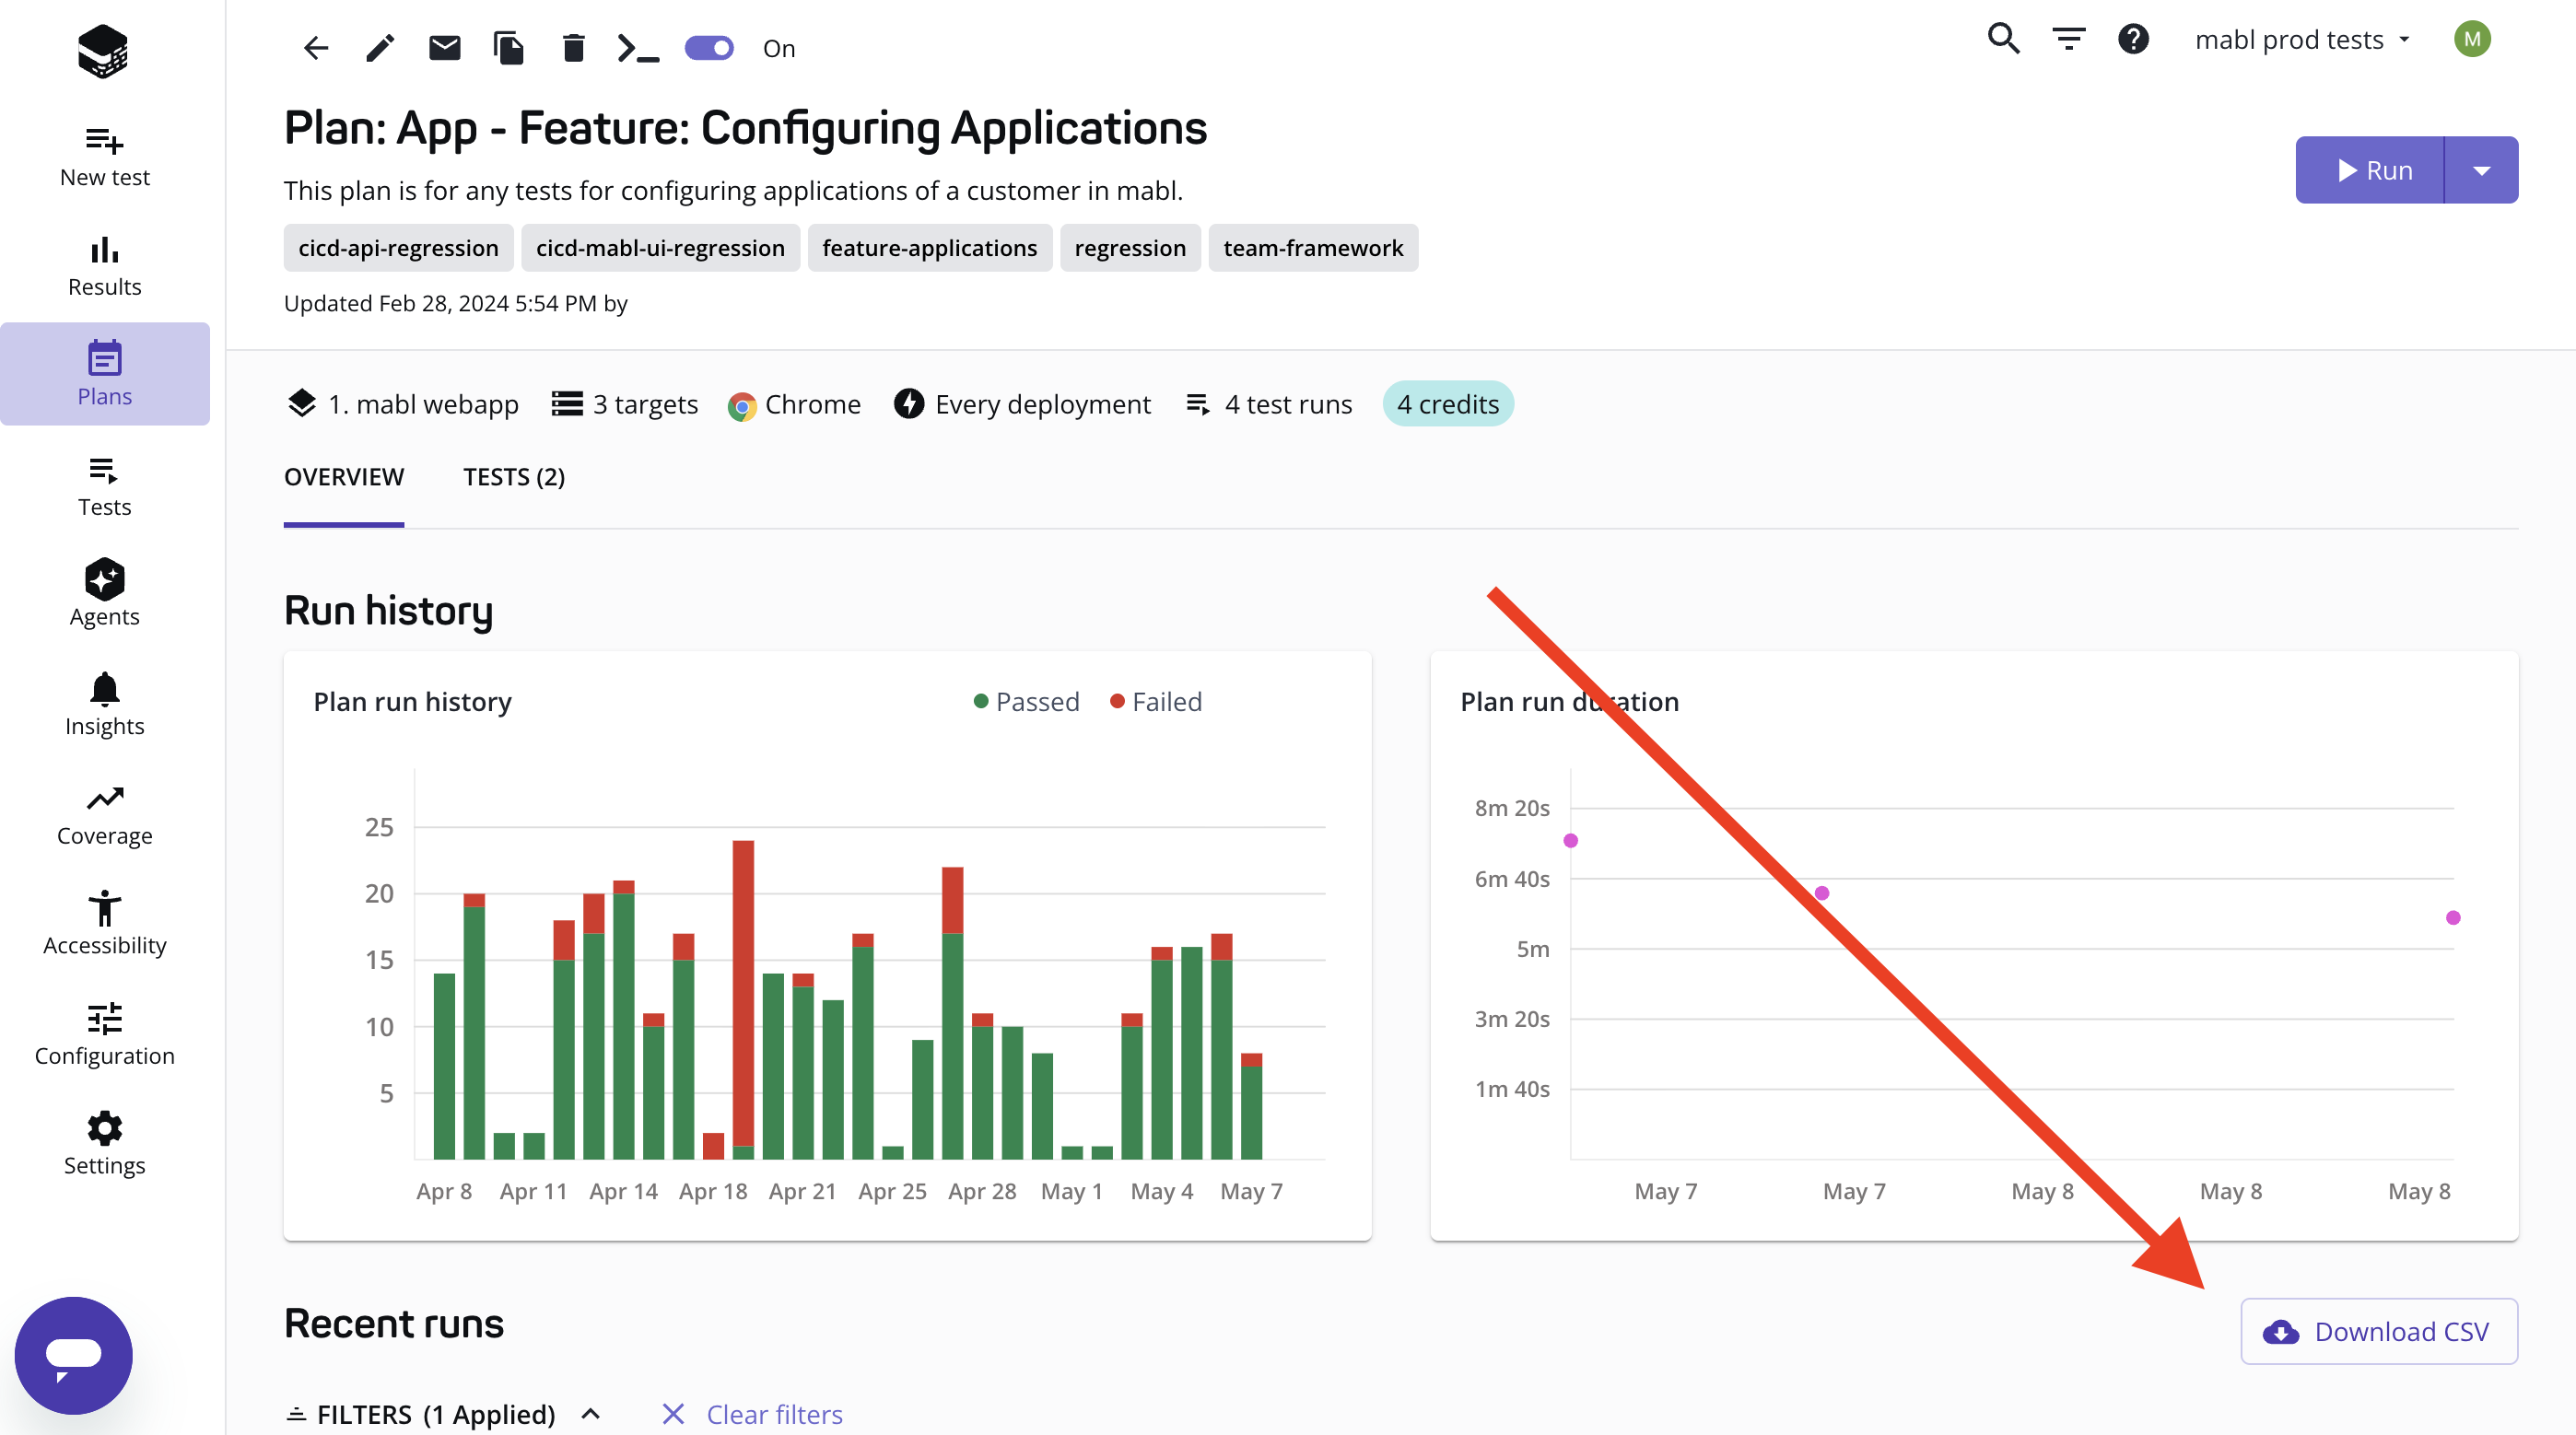The width and height of the screenshot is (2576, 1435).
Task: Switch to the TESTS (2) tab
Action: pos(514,477)
